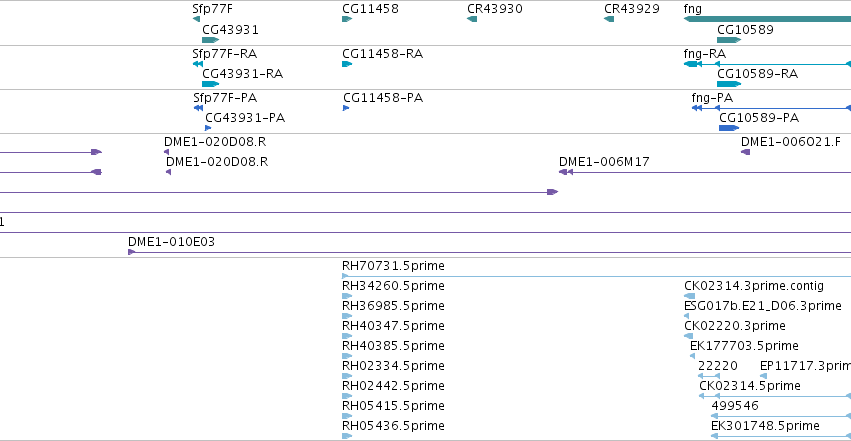851x441 pixels.
Task: Click the RH70731.5prime EST label
Action: coord(393,266)
